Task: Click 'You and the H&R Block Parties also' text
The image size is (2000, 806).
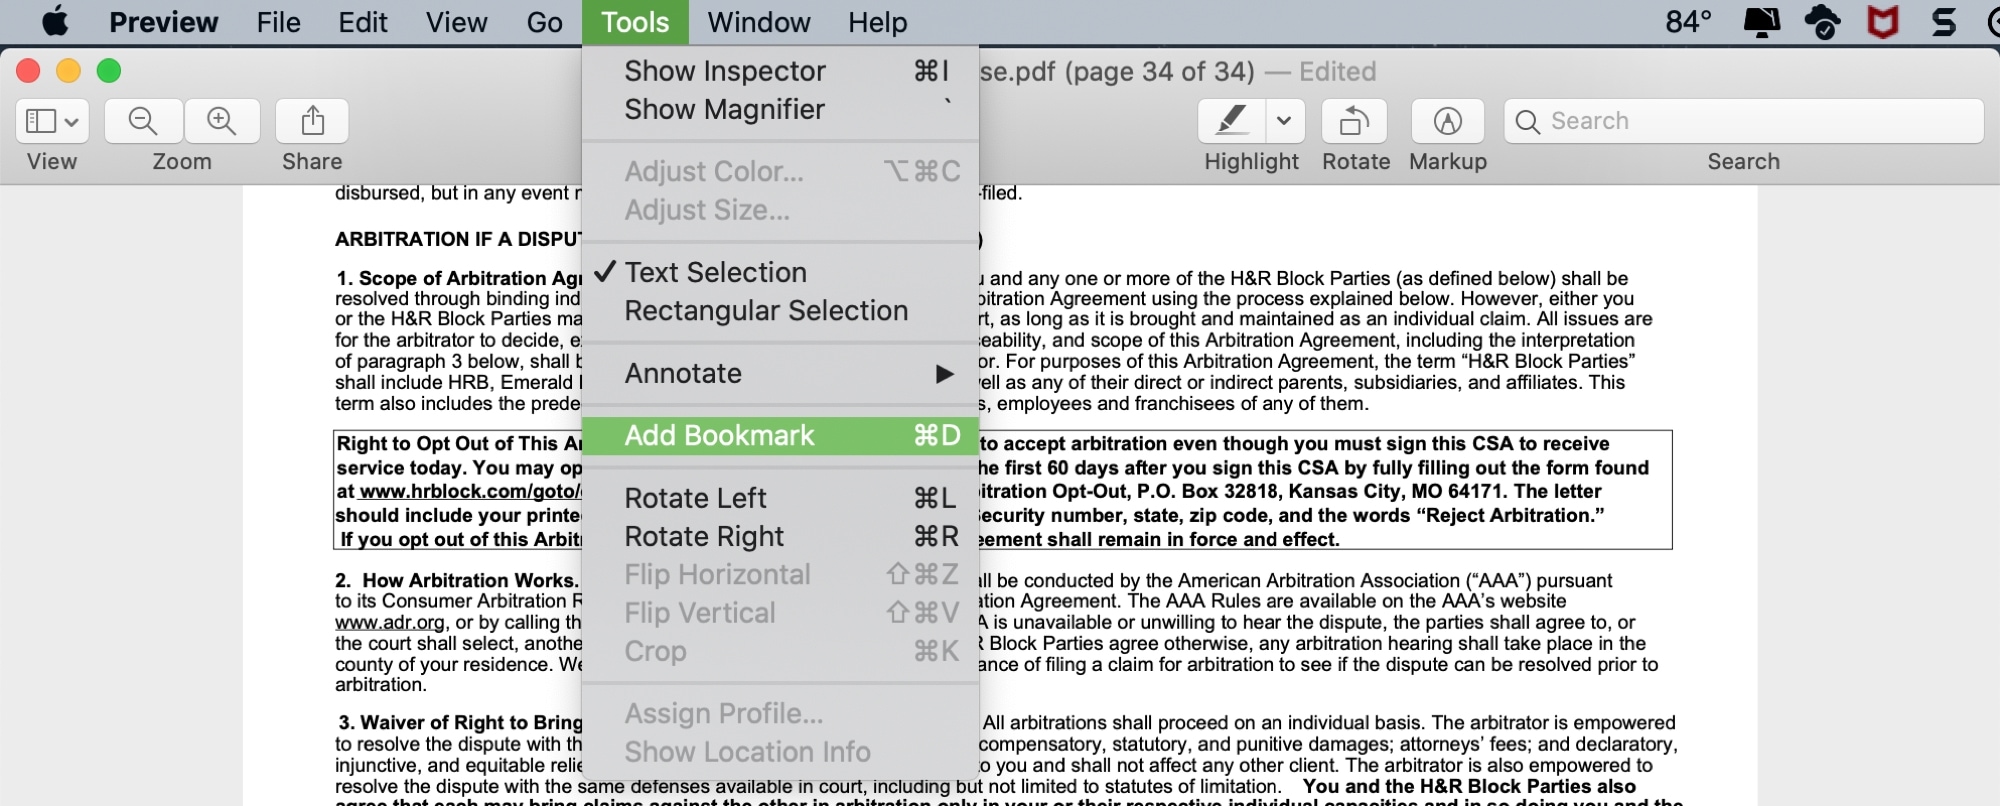Action: (x=1470, y=786)
